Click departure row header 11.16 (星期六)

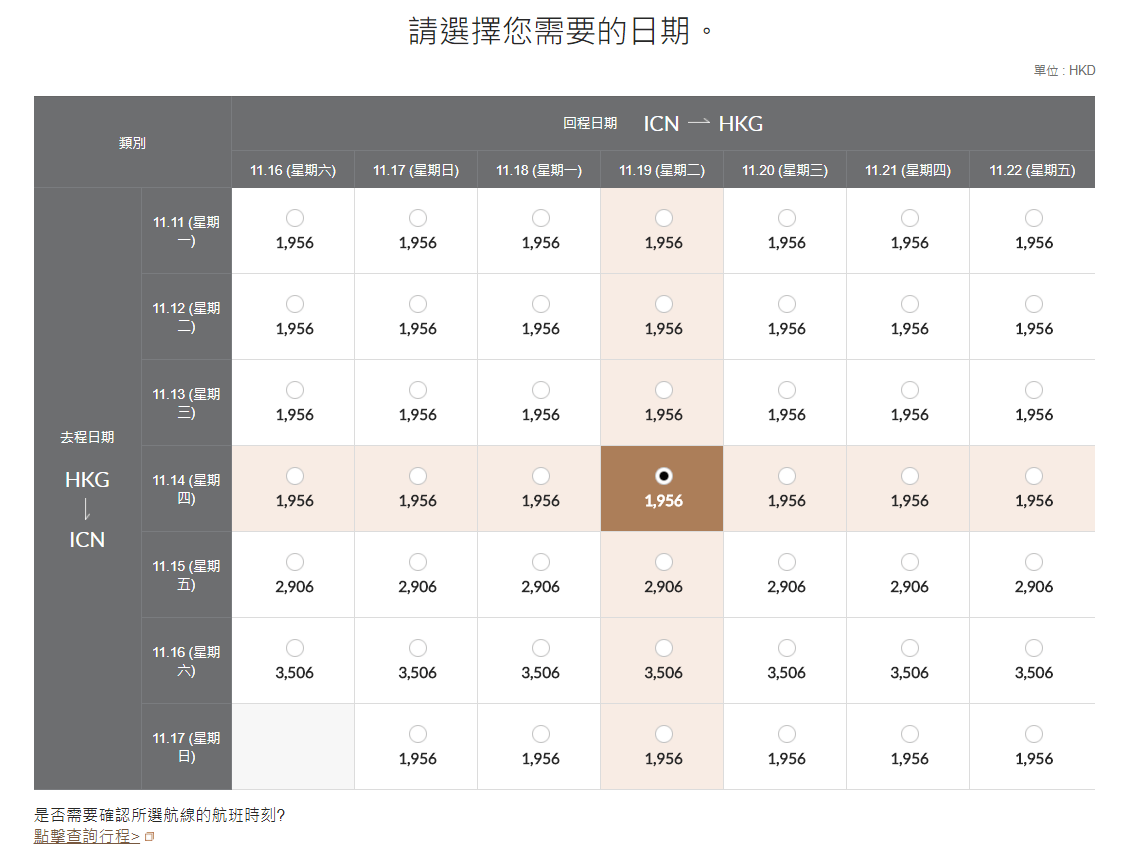tap(186, 662)
